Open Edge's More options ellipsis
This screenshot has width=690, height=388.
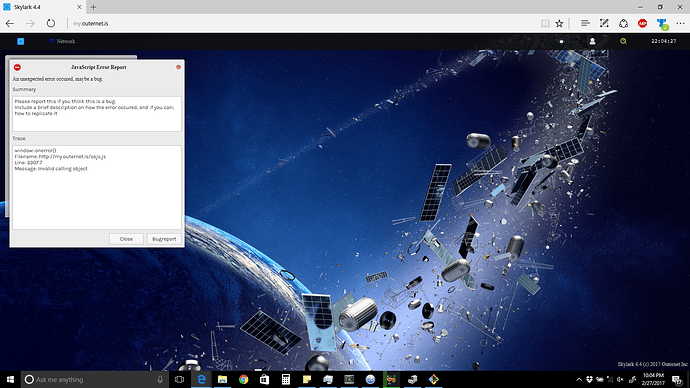coord(680,23)
